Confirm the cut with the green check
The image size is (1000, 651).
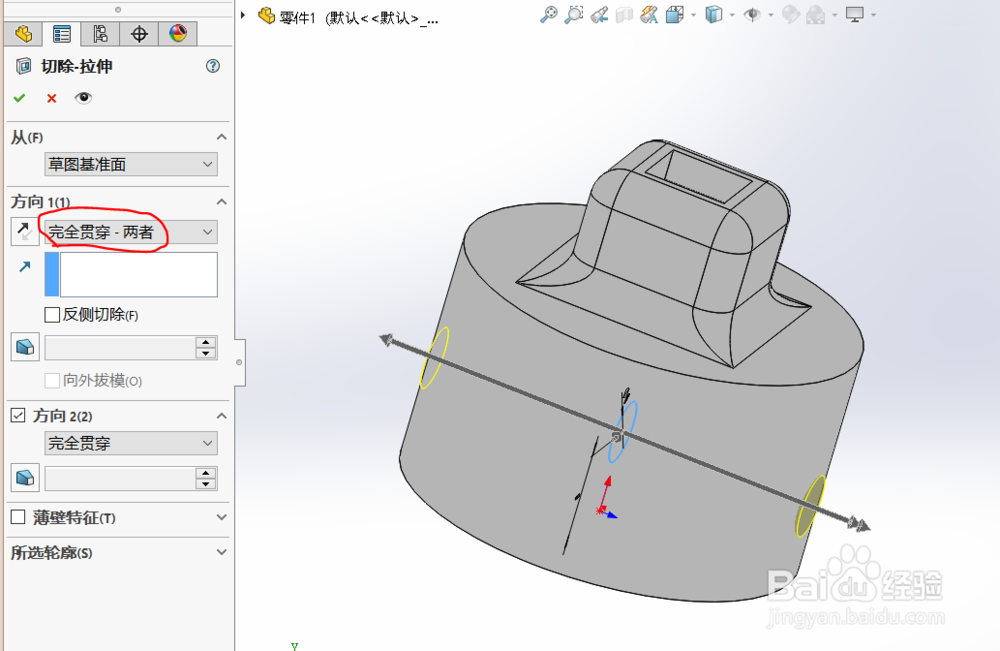pyautogui.click(x=20, y=98)
